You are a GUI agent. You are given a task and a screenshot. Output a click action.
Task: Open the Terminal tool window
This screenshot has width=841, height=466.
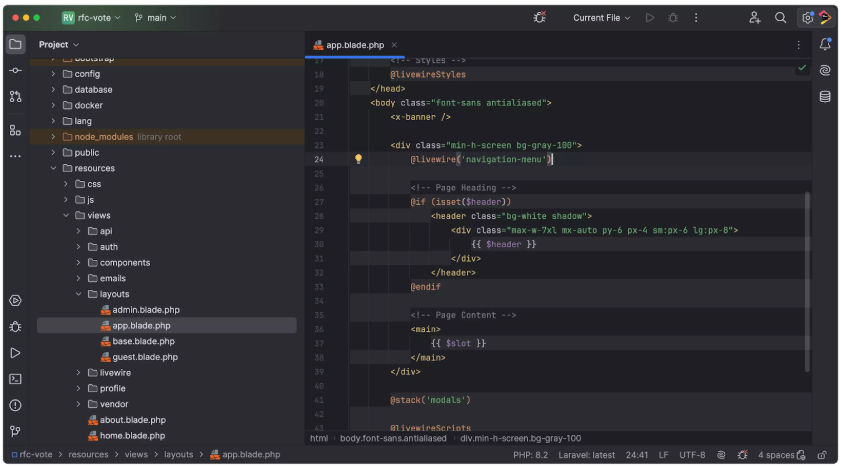point(16,380)
